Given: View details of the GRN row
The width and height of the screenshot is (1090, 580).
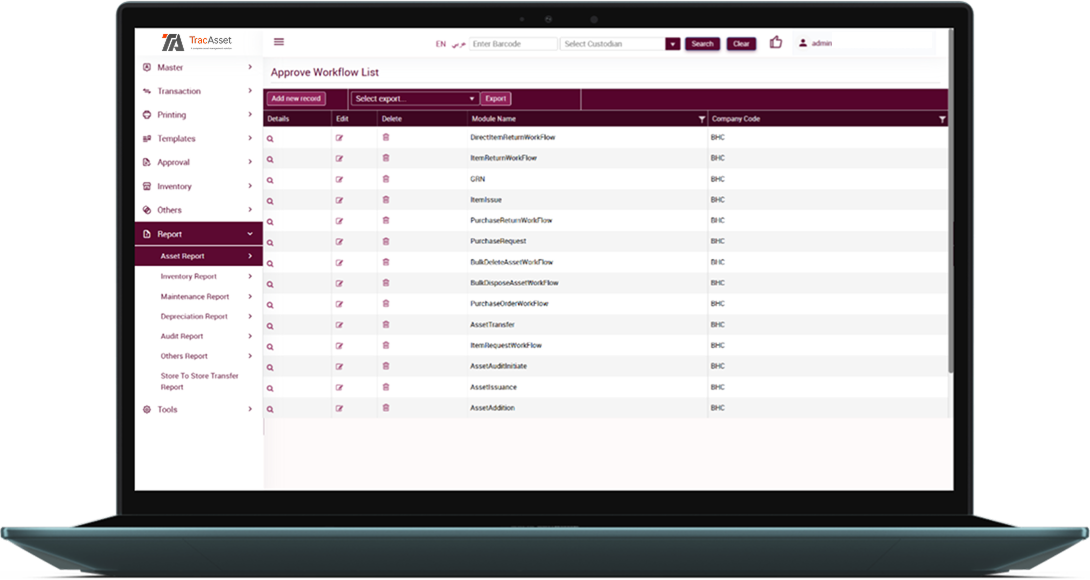Looking at the screenshot, I should pyautogui.click(x=270, y=180).
